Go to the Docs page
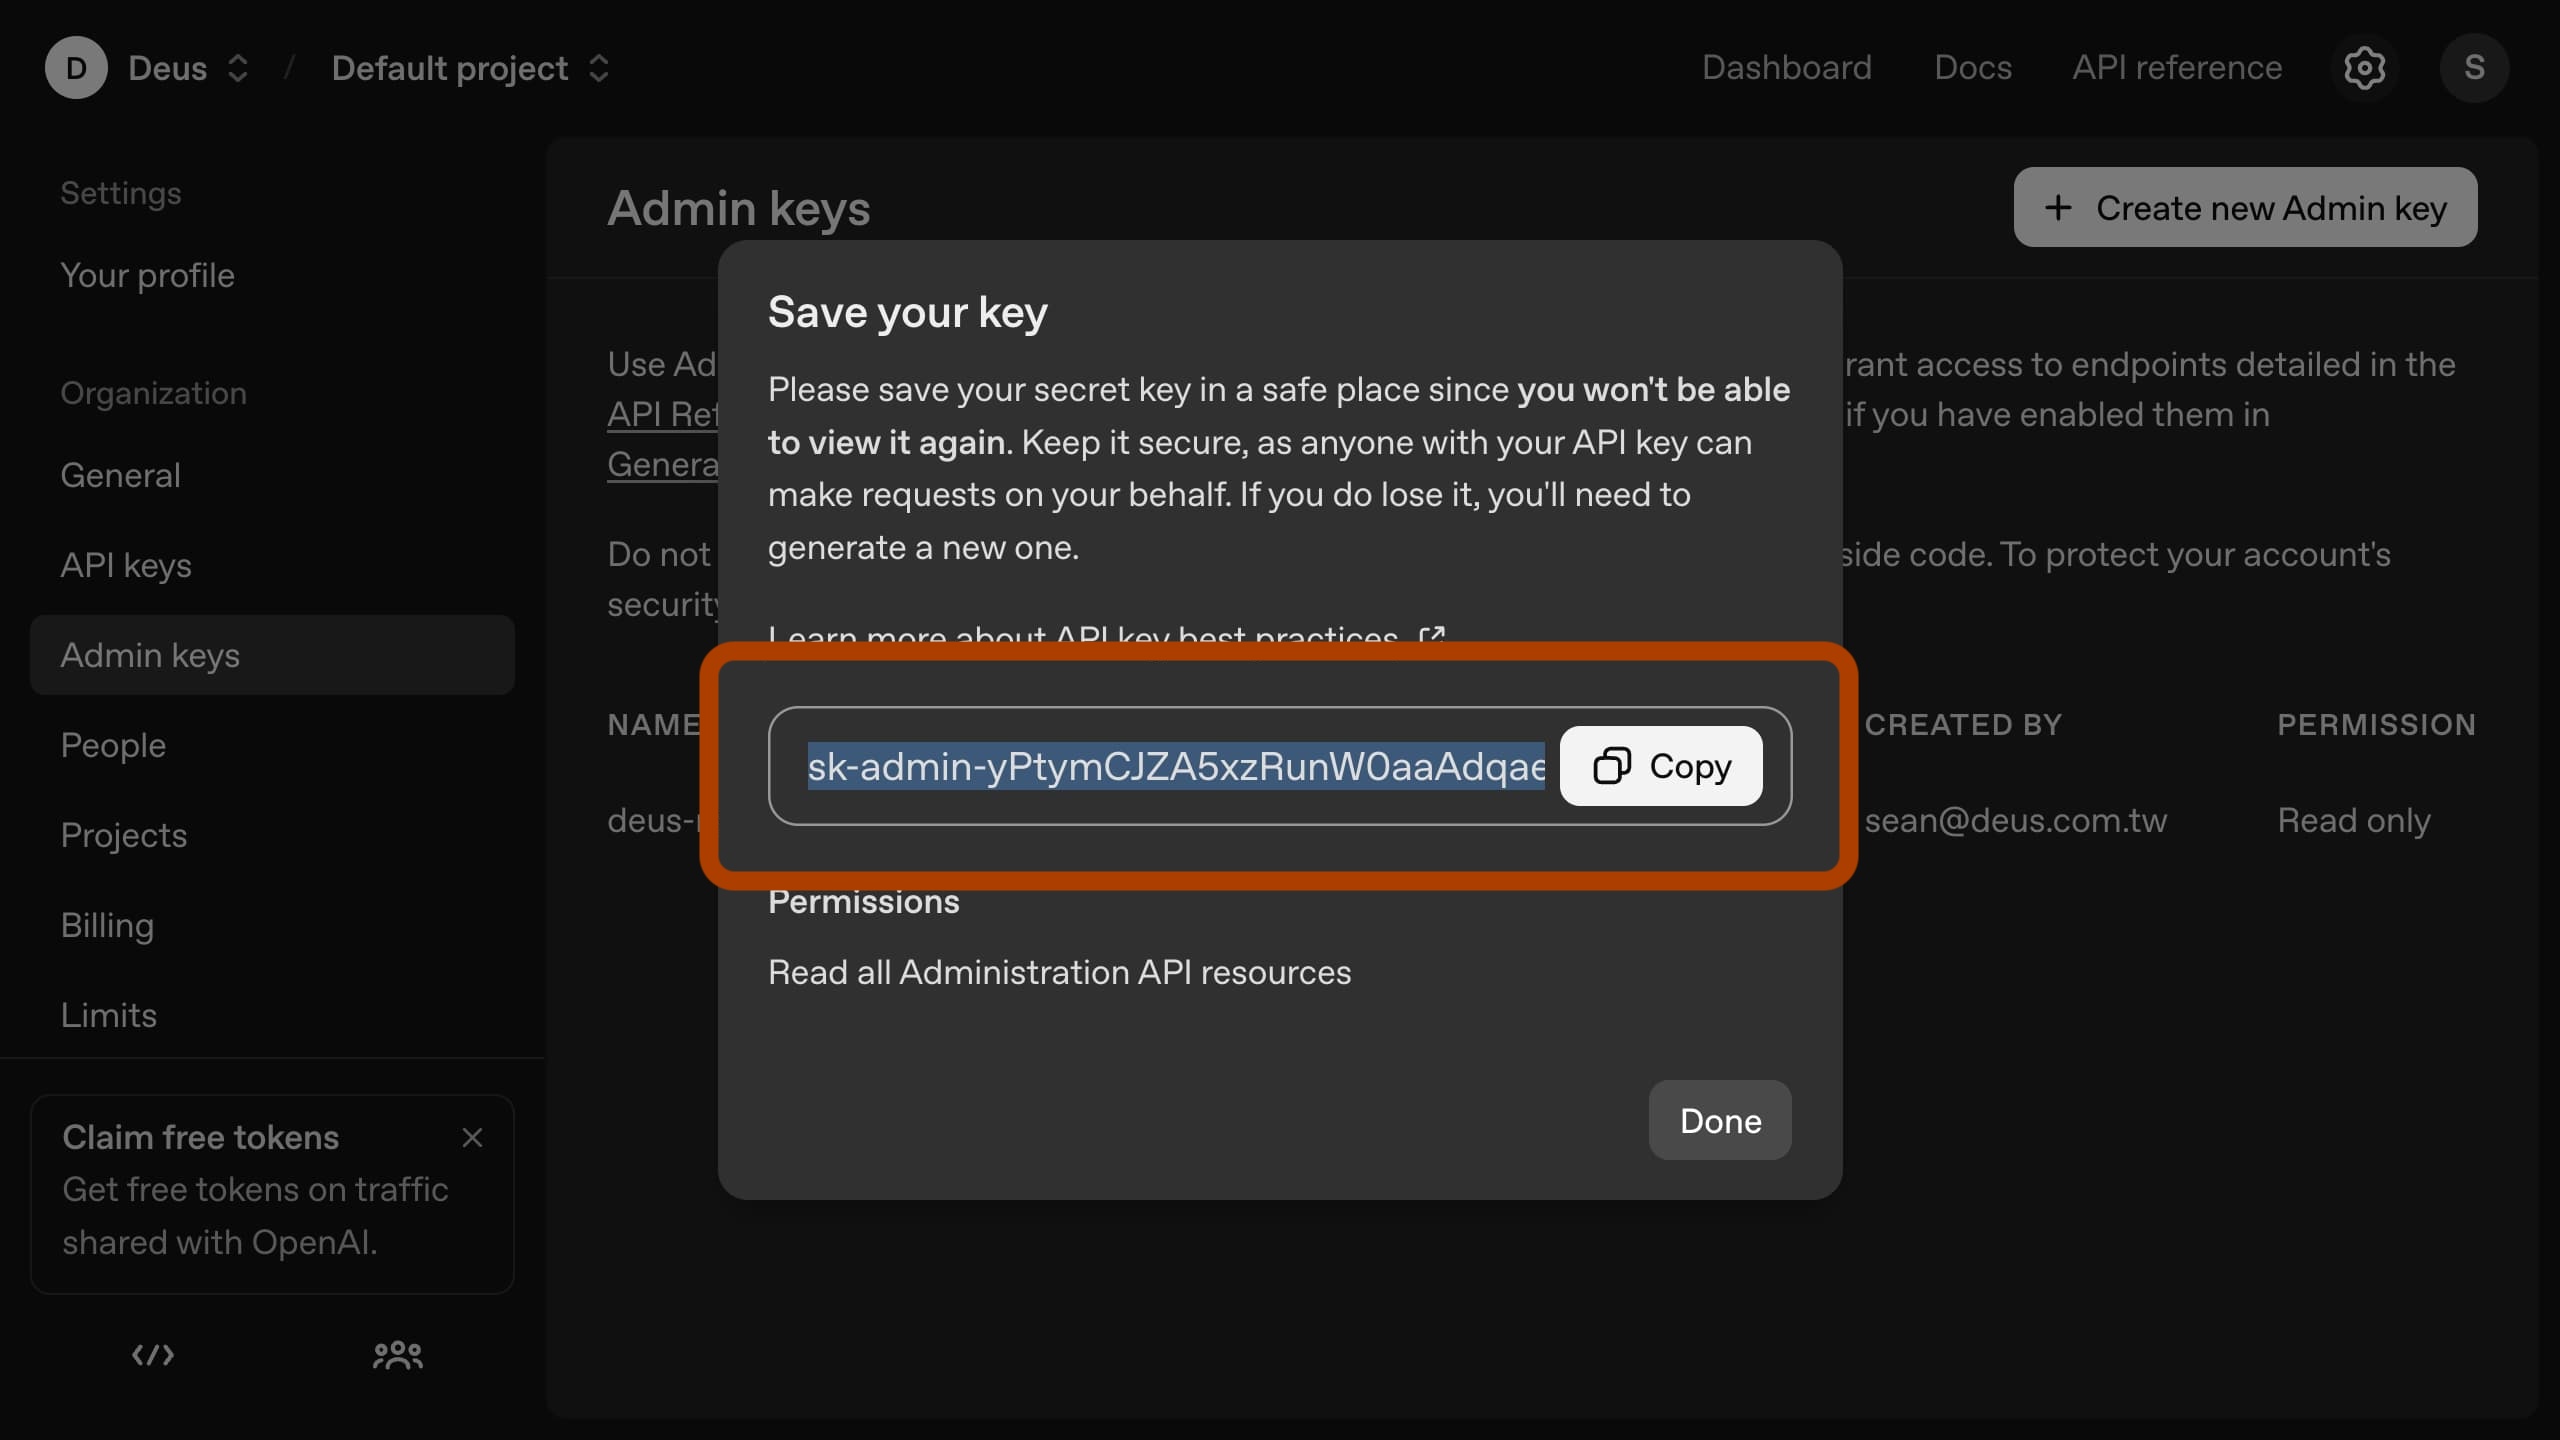This screenshot has width=2560, height=1440. click(1972, 68)
